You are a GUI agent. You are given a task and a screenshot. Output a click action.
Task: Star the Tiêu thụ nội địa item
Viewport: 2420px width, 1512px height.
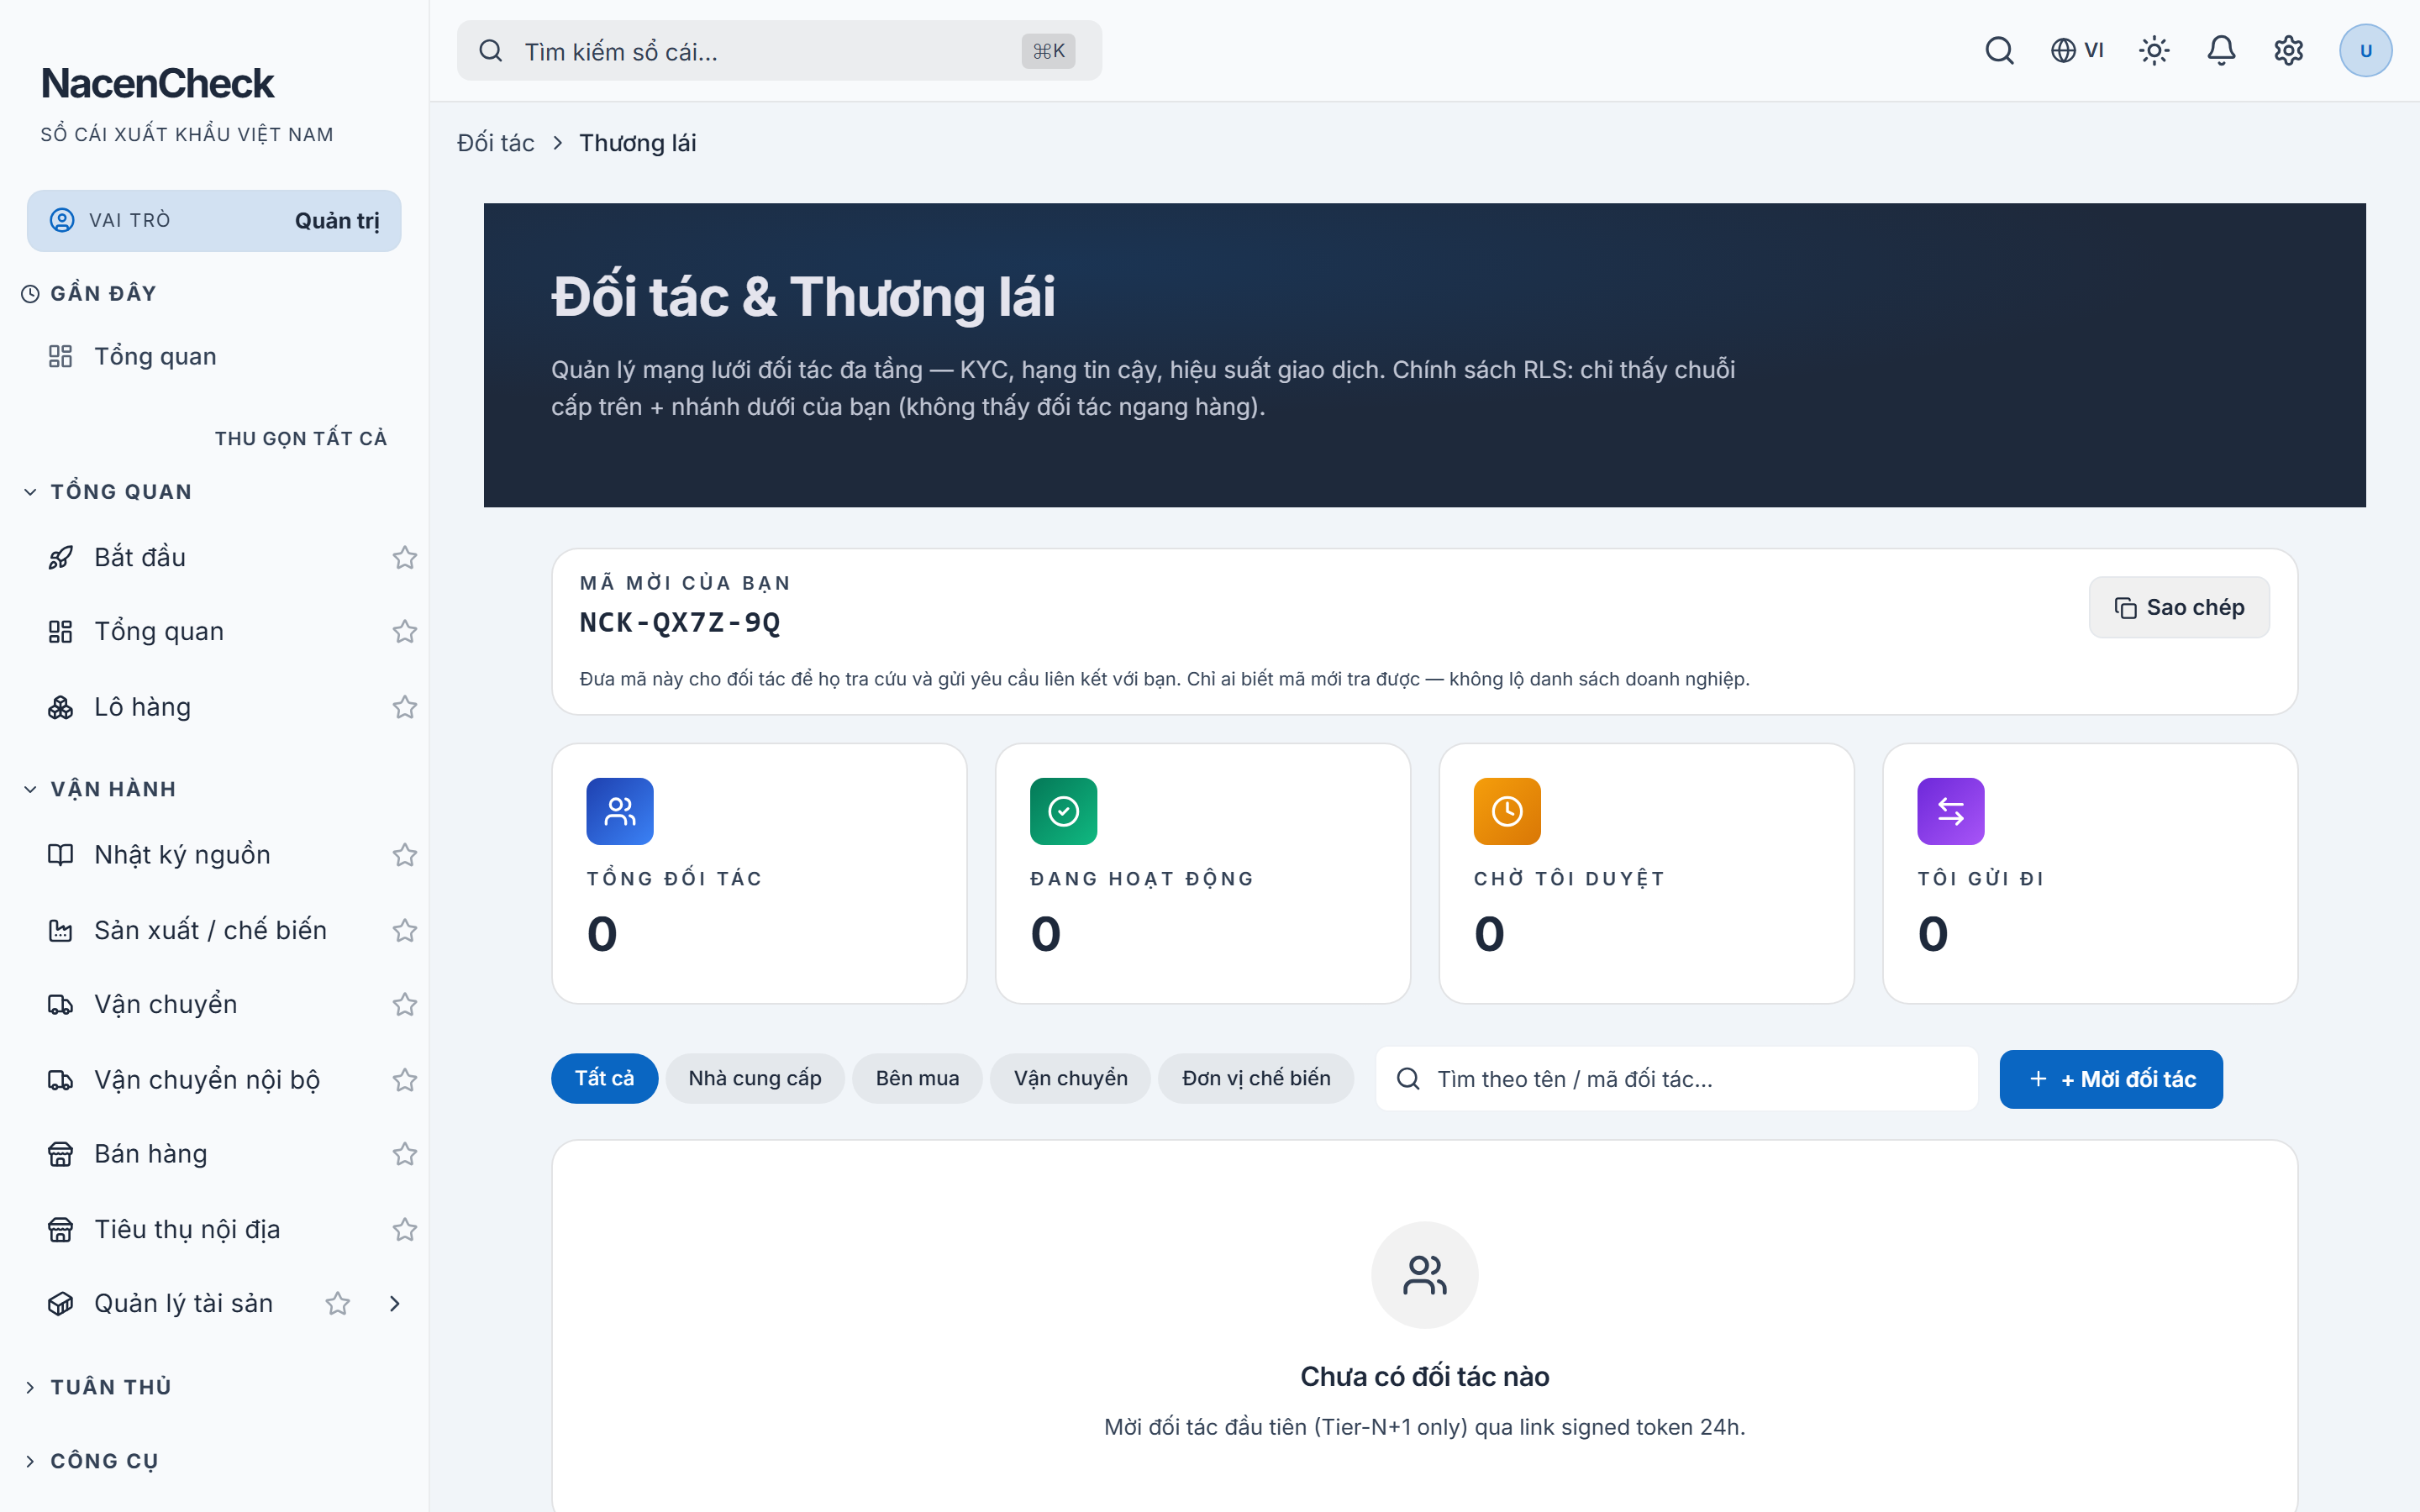404,1229
